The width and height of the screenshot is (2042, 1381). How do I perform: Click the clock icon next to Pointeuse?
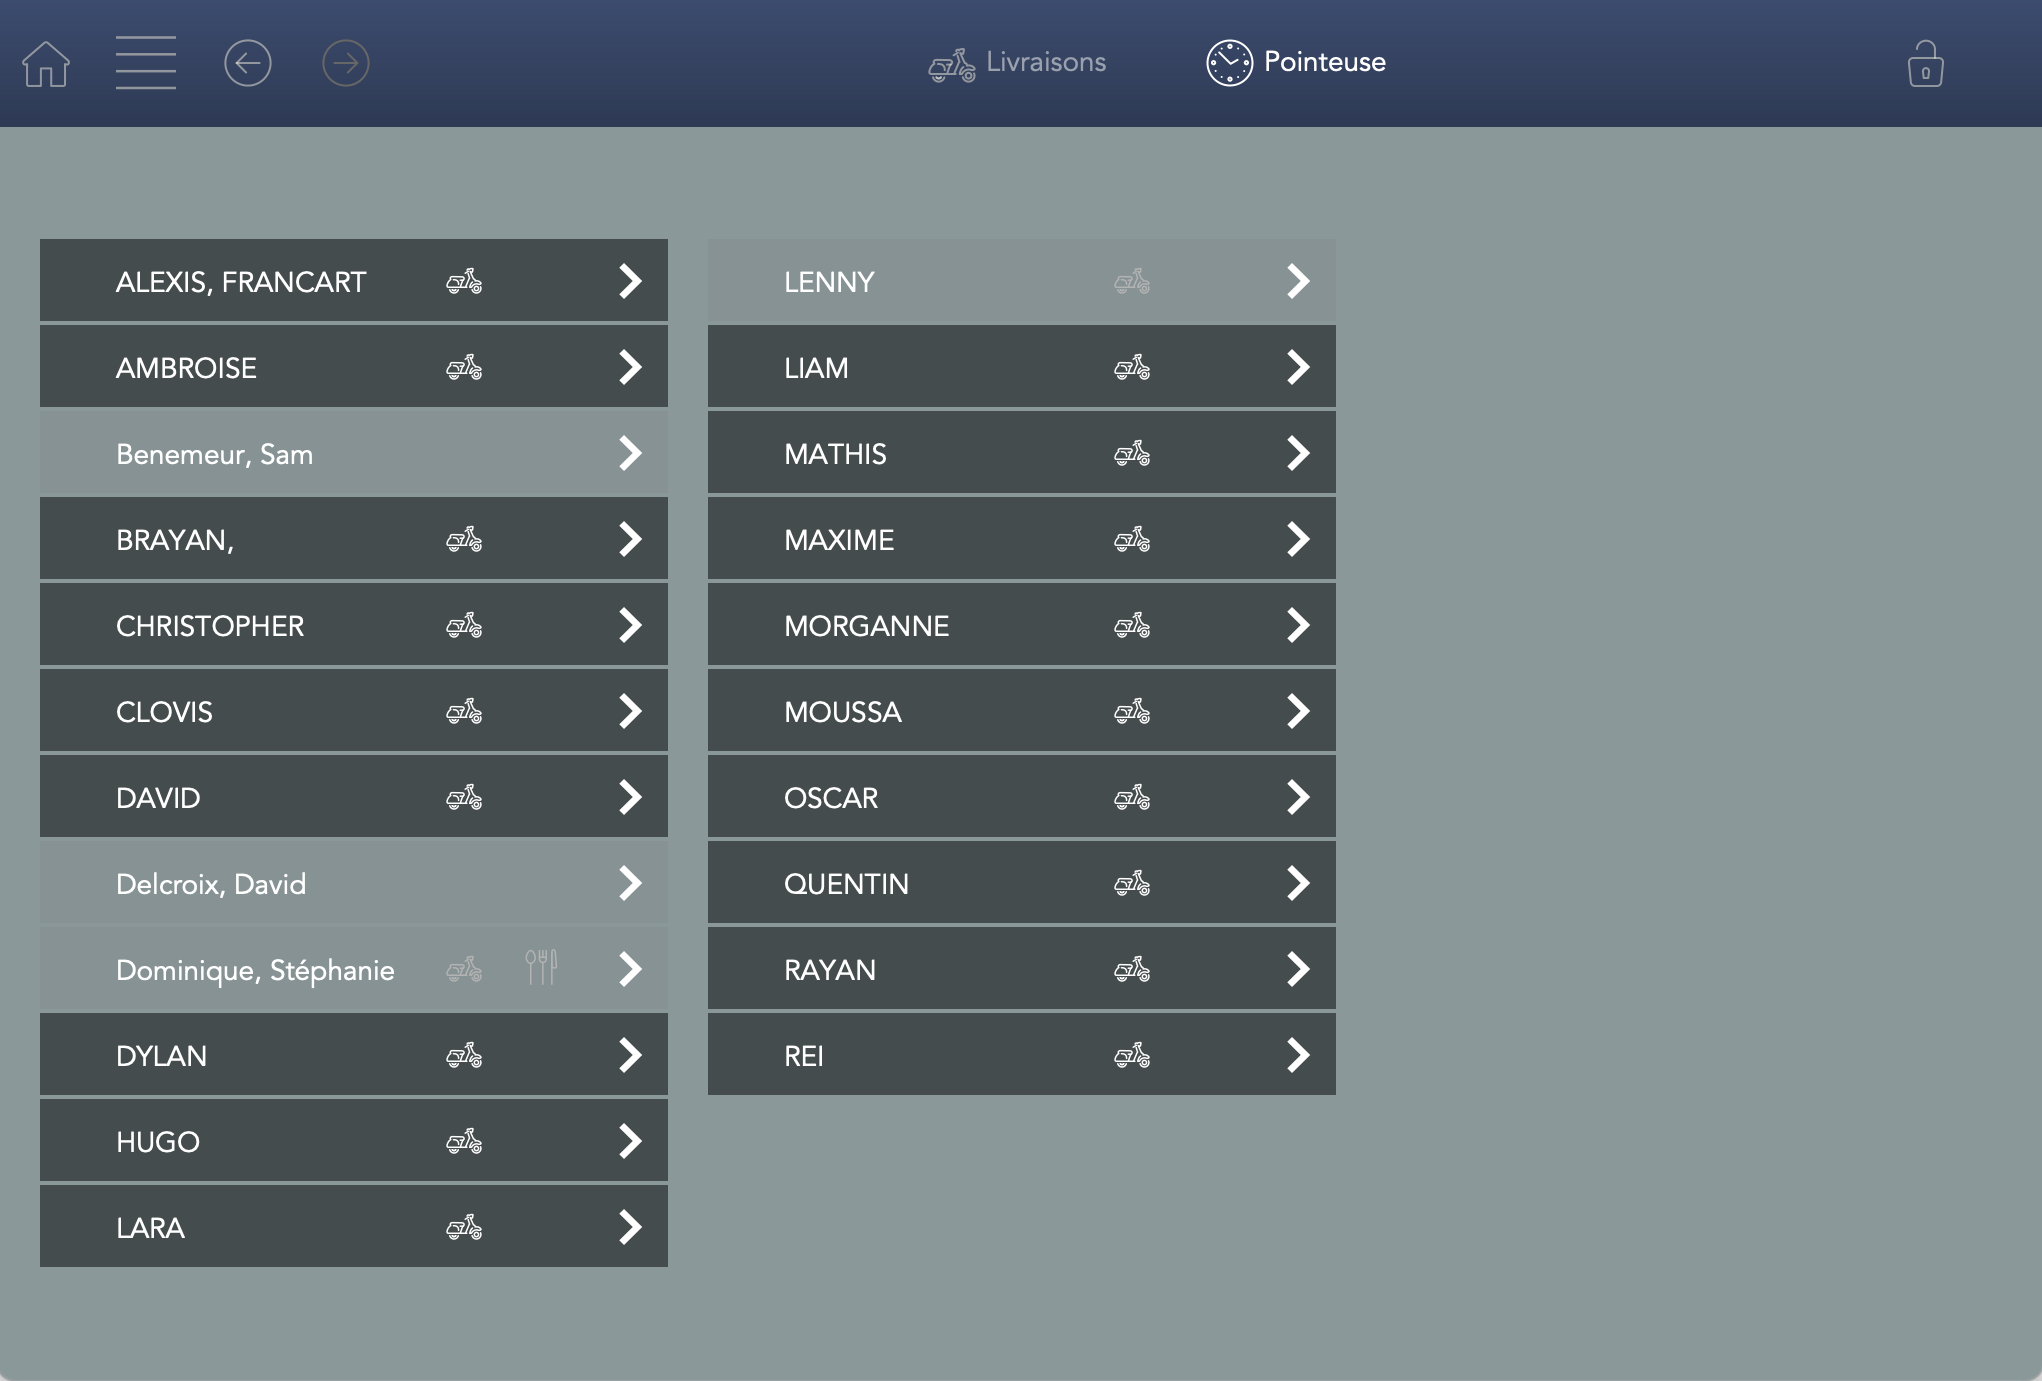[1229, 63]
